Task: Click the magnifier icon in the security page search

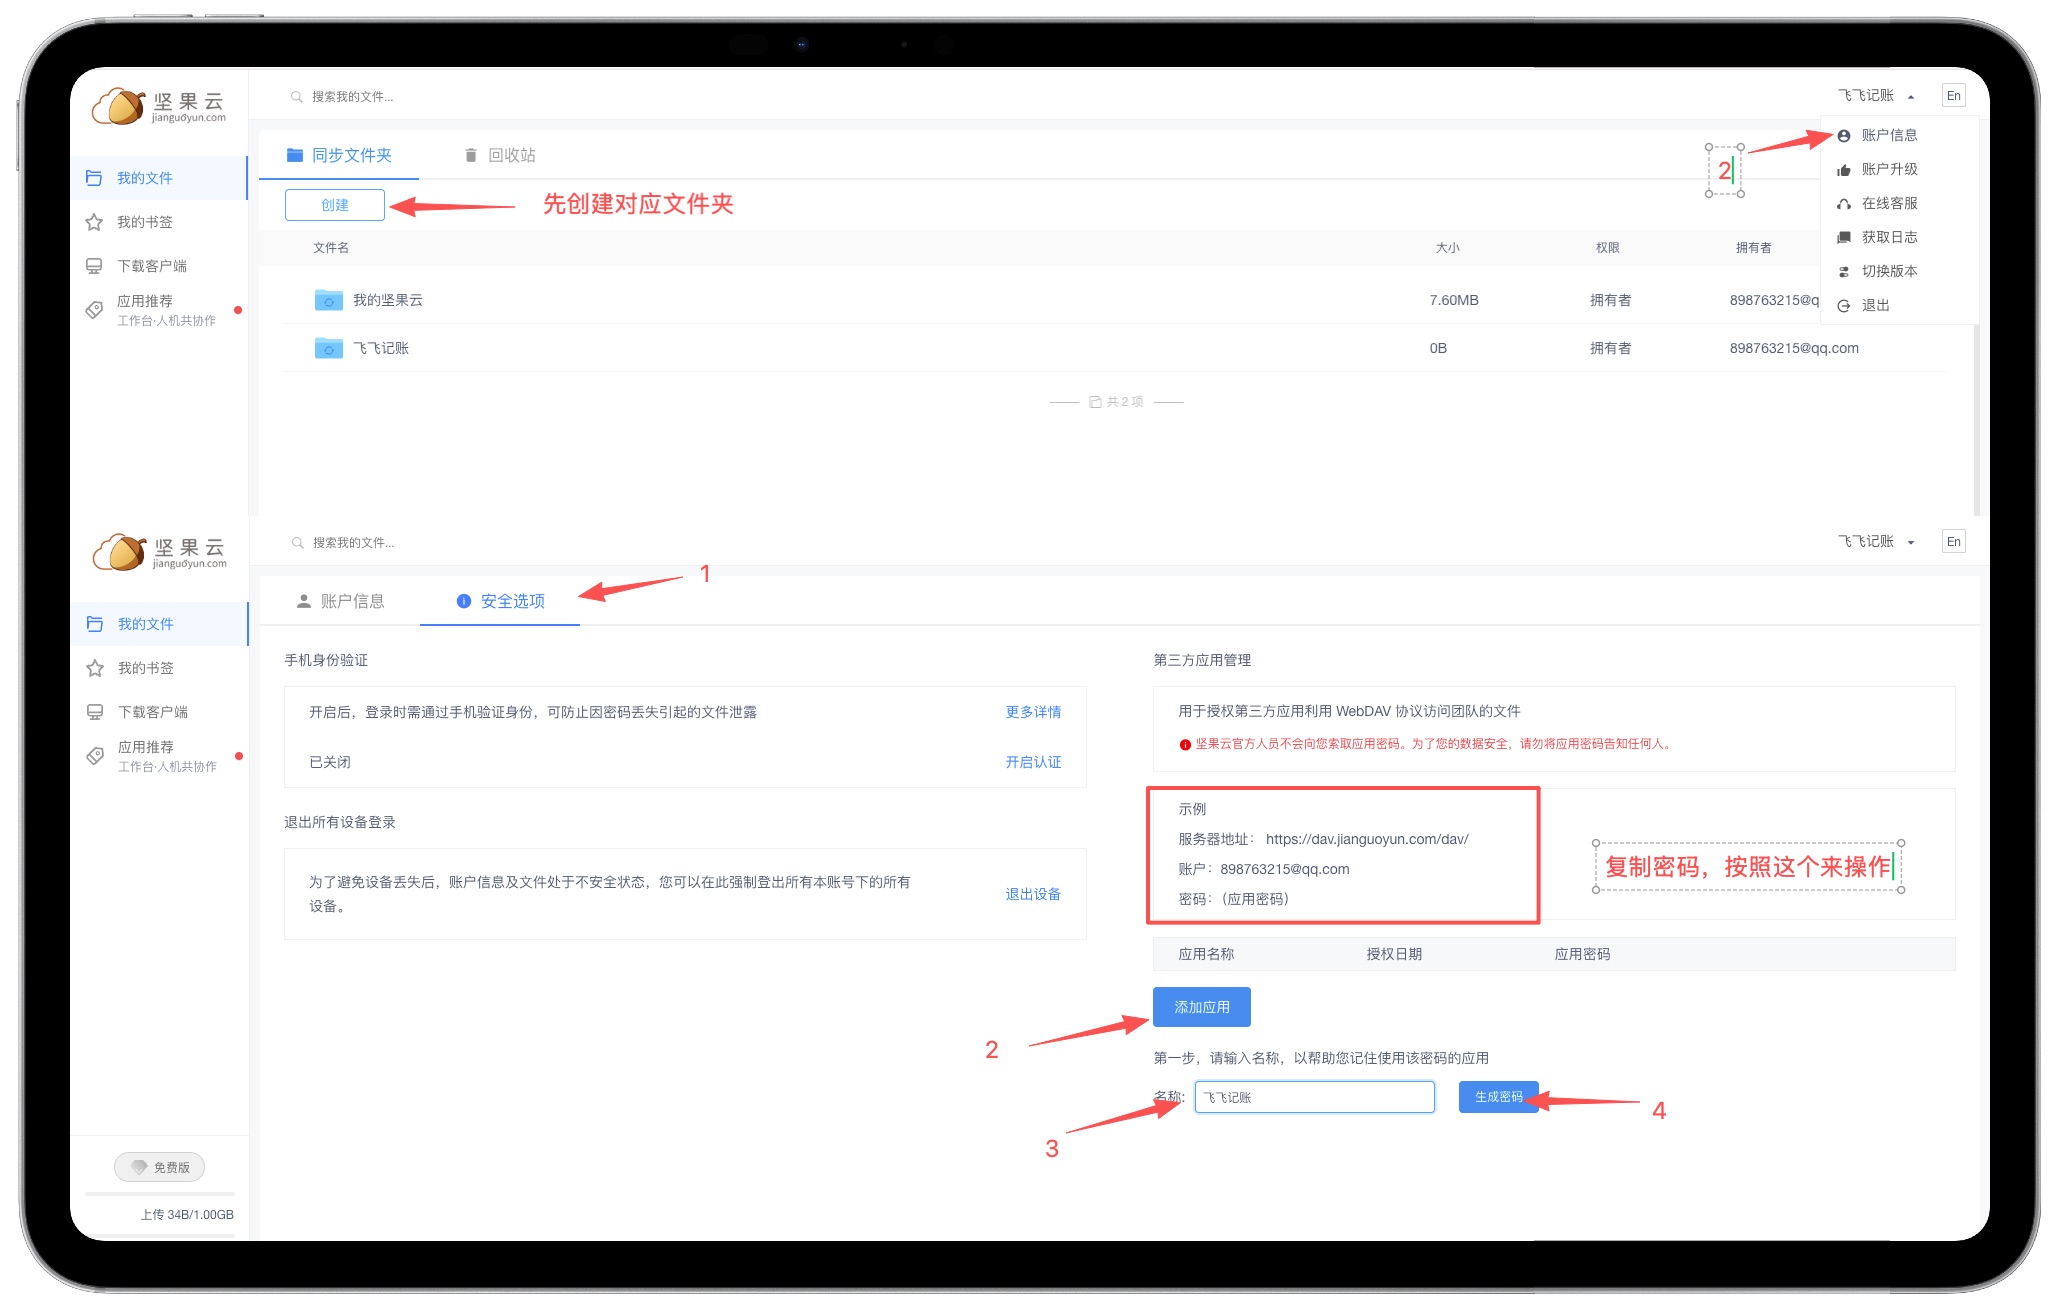Action: 298,543
